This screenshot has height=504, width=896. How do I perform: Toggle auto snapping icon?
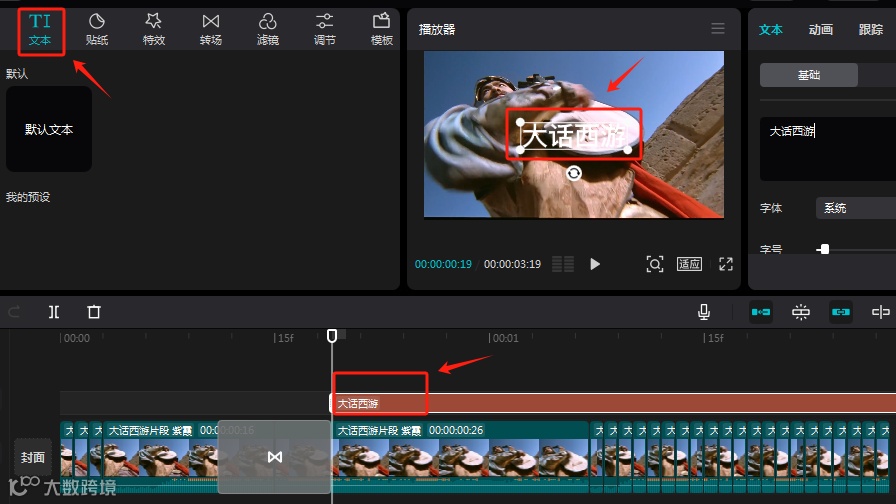pos(801,312)
